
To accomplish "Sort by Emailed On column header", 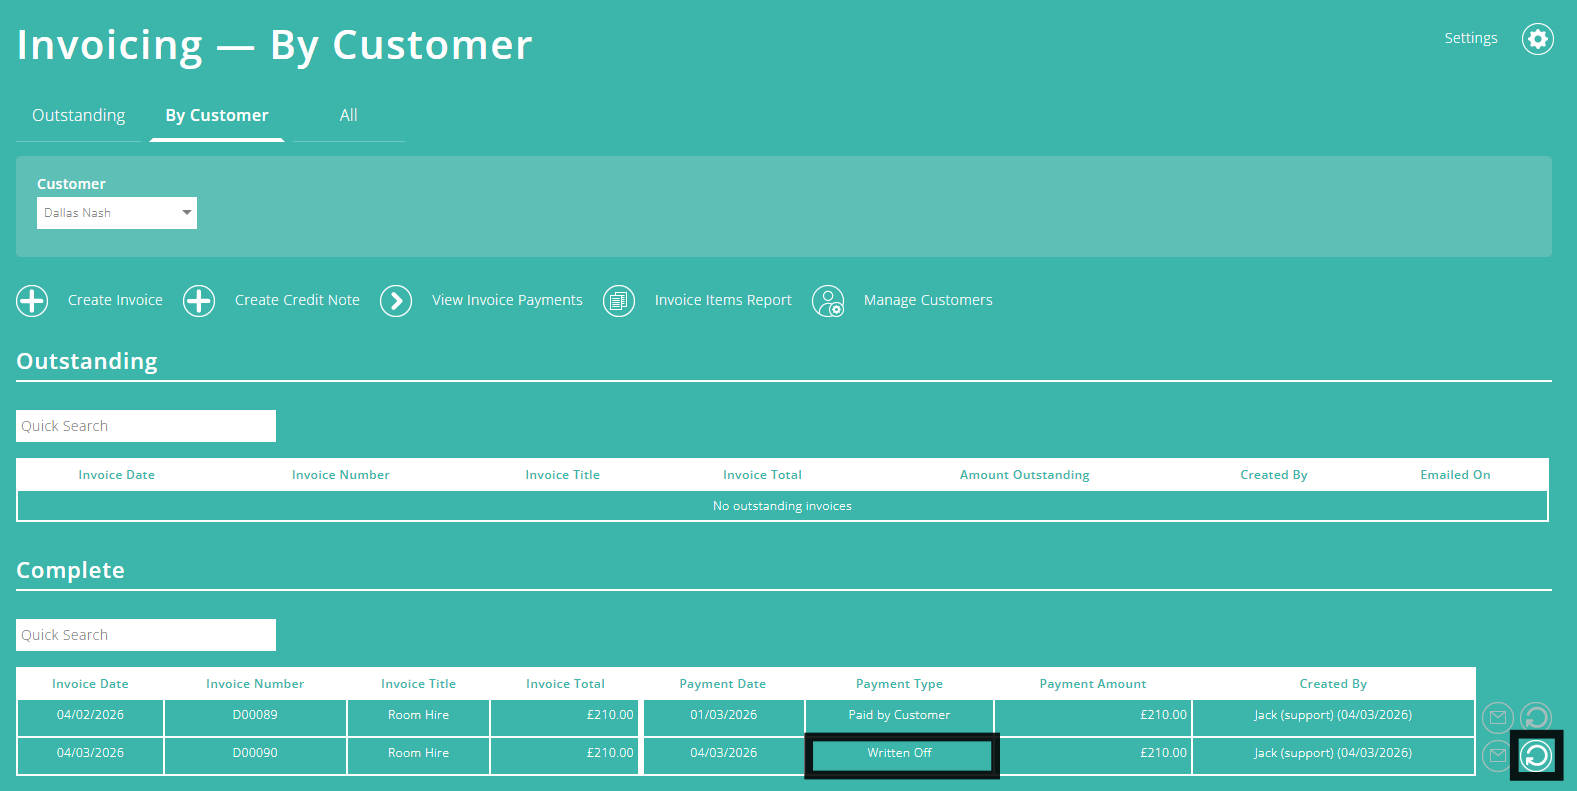I will (1455, 475).
